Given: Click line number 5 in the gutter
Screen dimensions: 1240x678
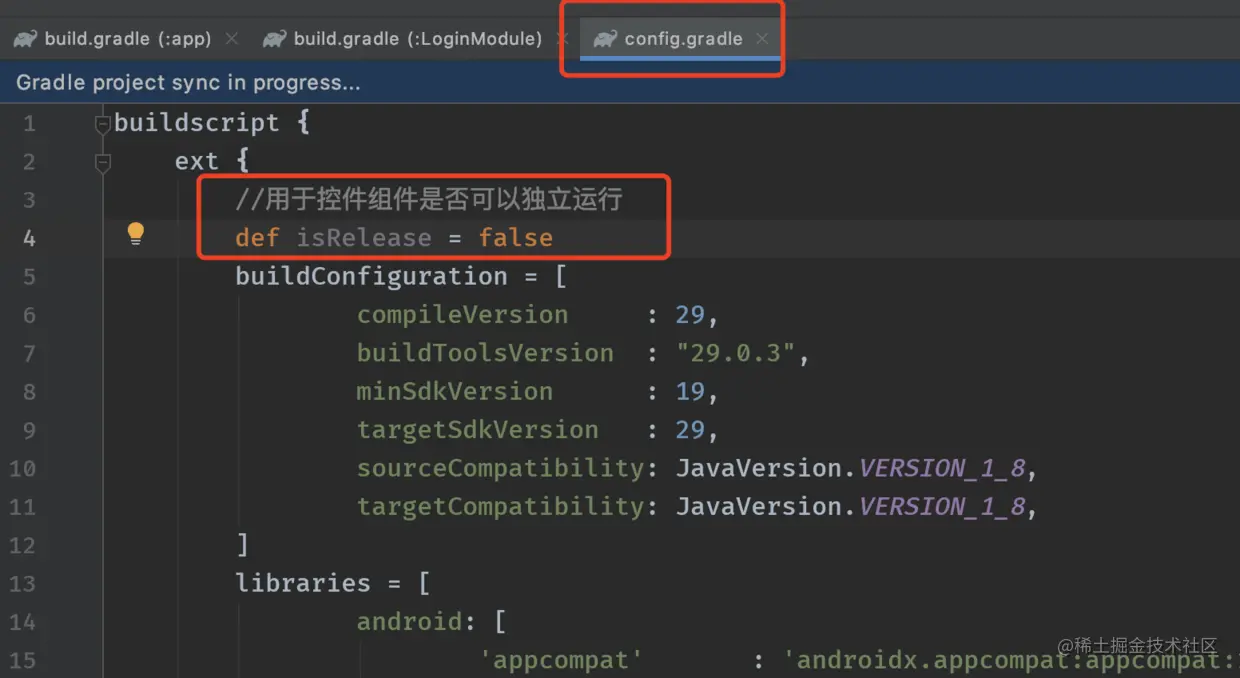Looking at the screenshot, I should point(28,277).
